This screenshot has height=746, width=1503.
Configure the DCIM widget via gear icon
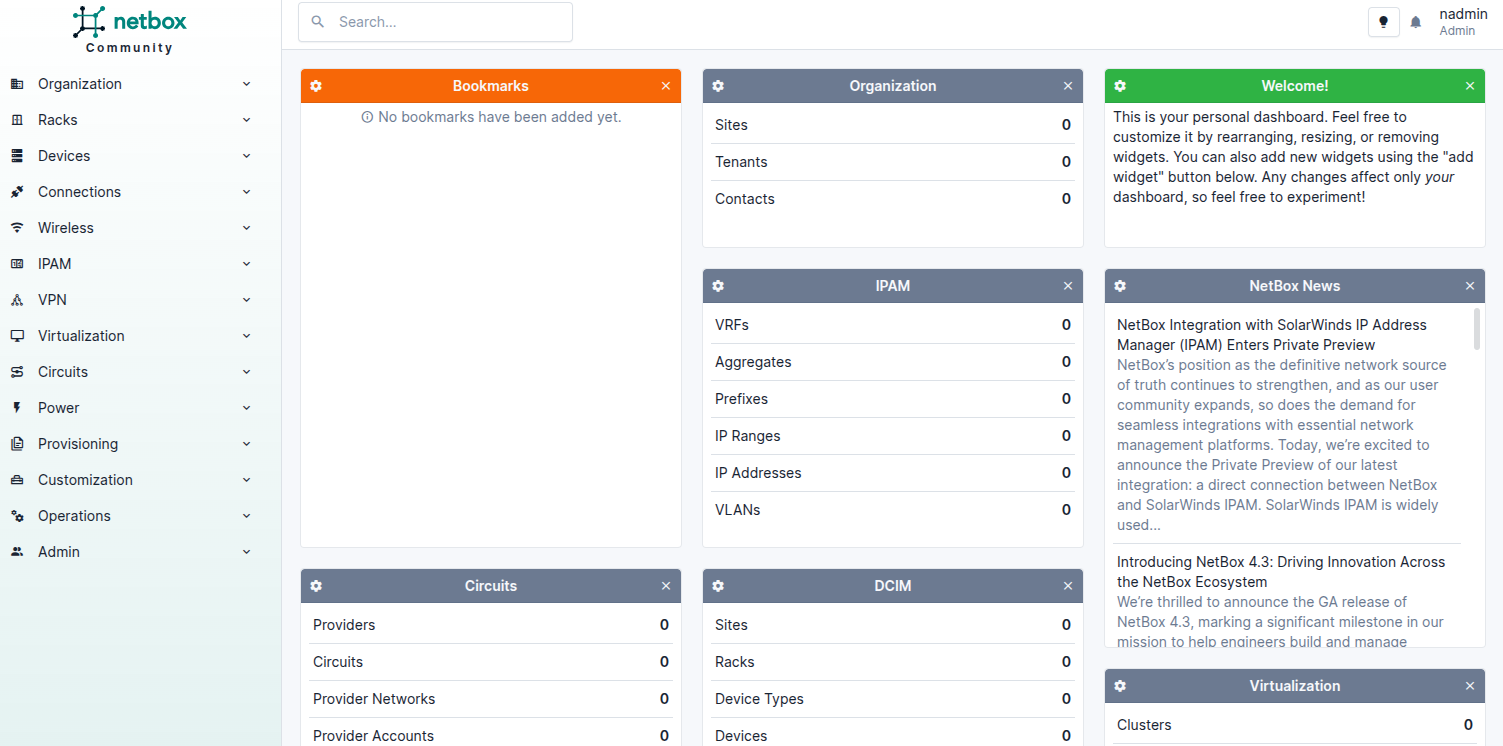(x=718, y=586)
